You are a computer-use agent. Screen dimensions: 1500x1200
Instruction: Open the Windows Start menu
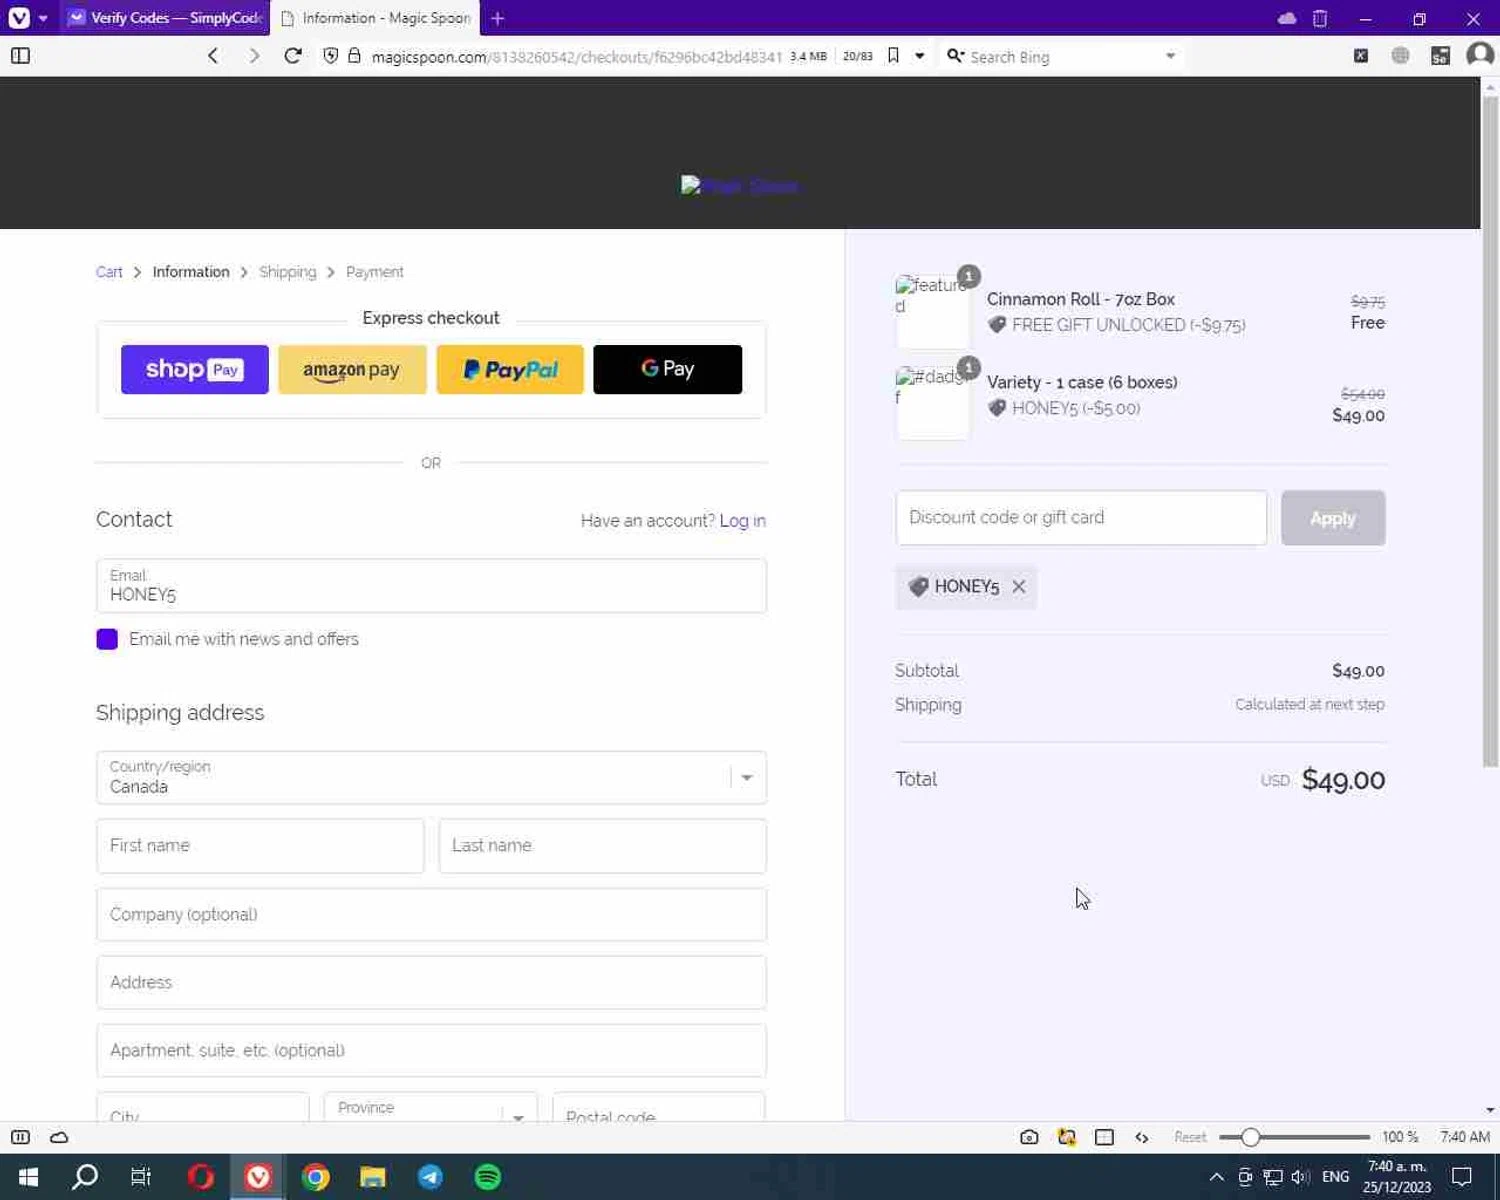tap(28, 1177)
